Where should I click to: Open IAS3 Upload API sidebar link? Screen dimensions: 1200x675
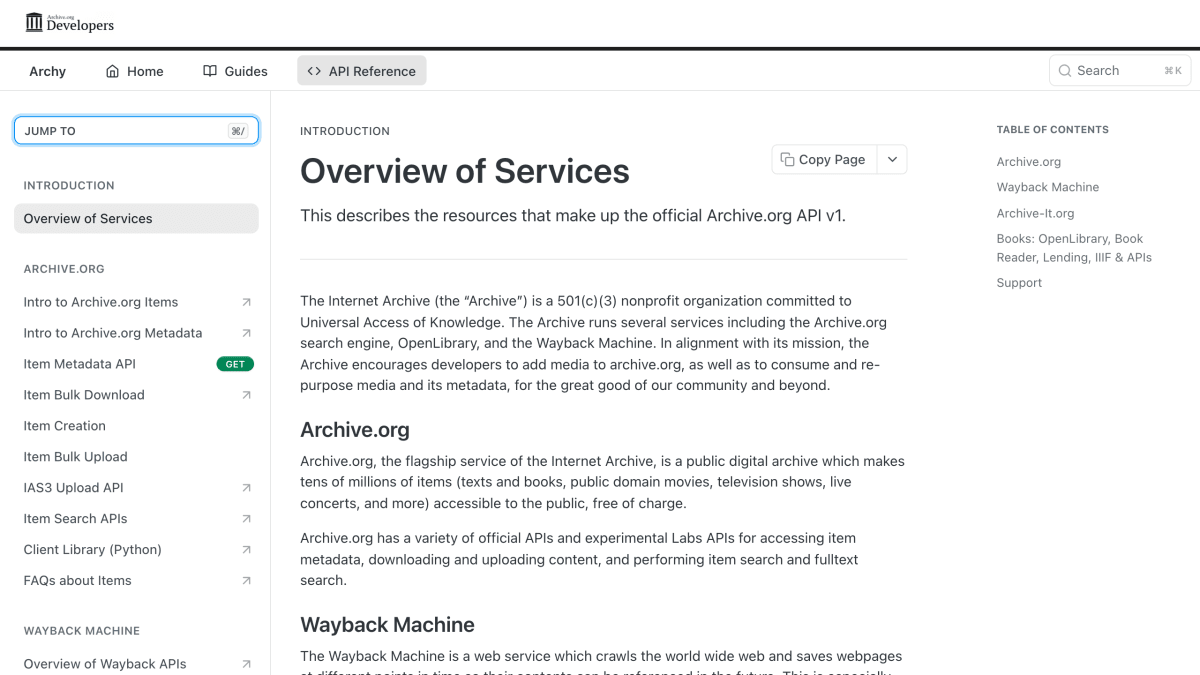pos(136,488)
